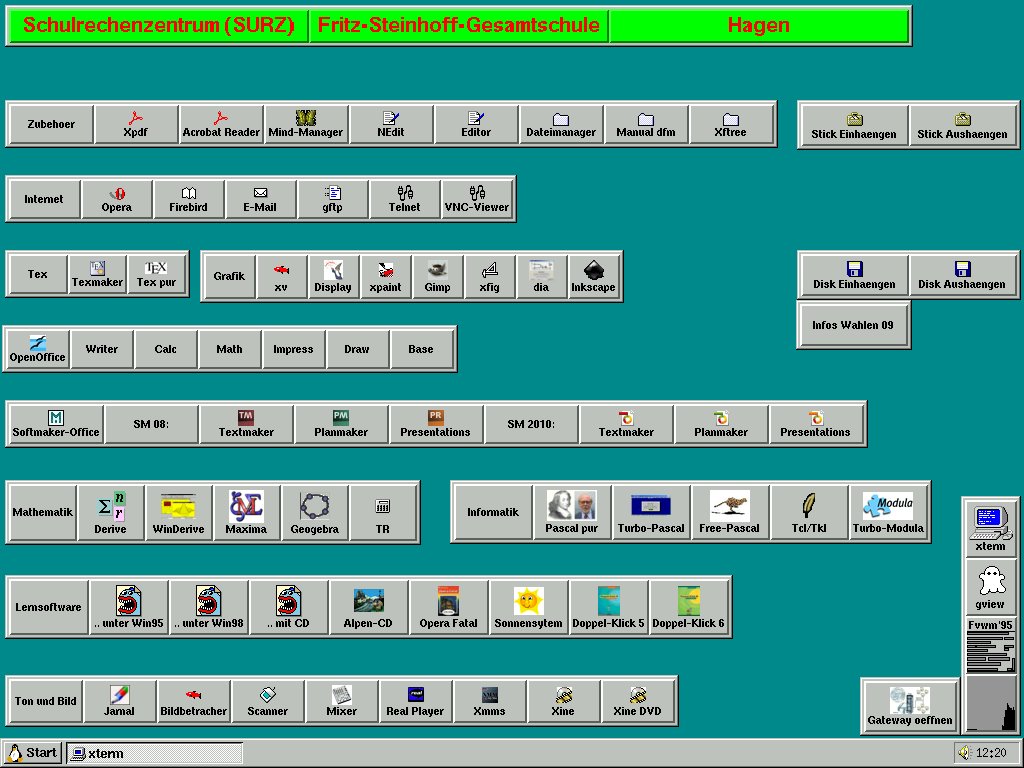Launch gview ghost icon

(991, 586)
